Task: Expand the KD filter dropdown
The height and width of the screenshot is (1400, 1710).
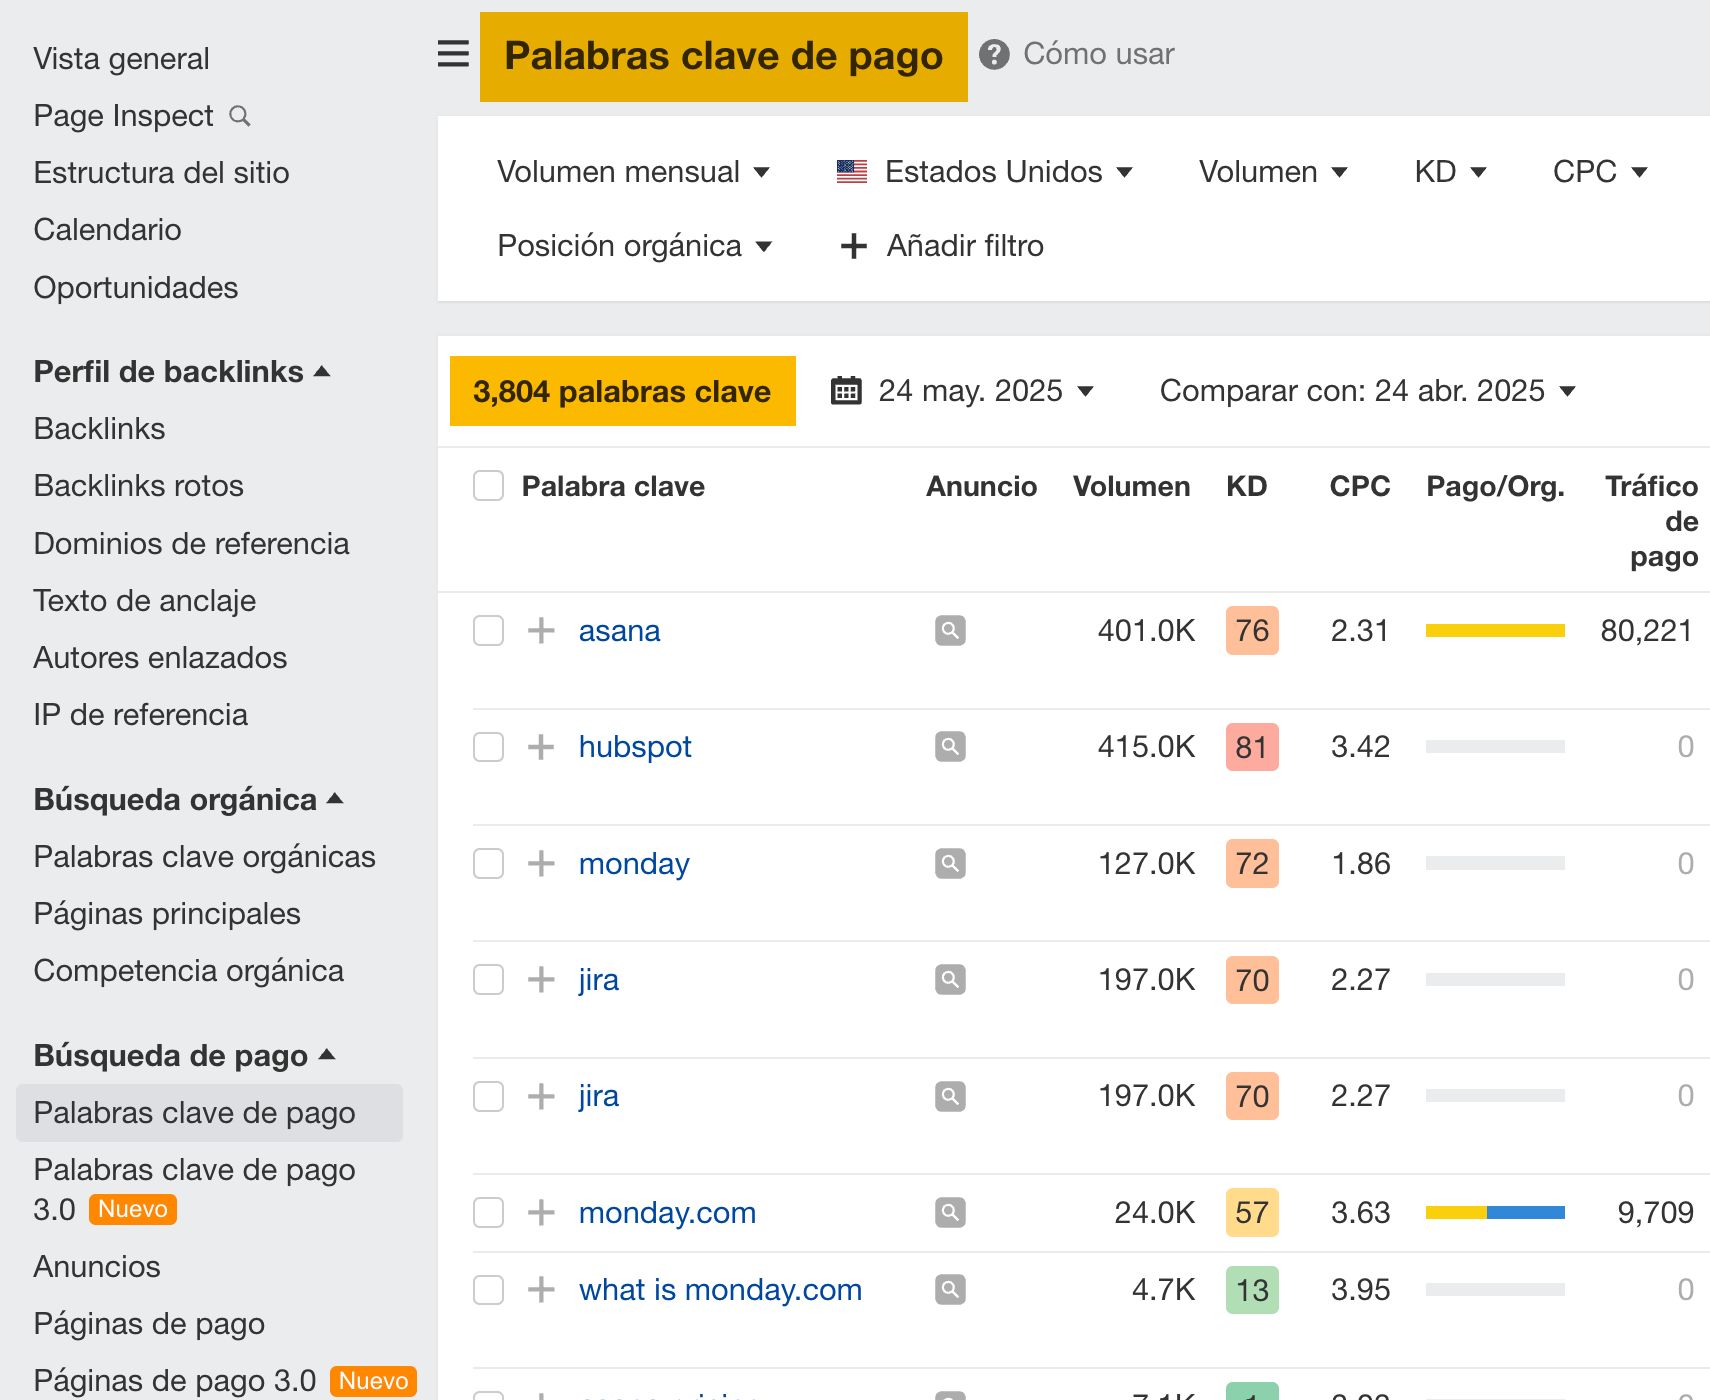Action: coord(1449,171)
